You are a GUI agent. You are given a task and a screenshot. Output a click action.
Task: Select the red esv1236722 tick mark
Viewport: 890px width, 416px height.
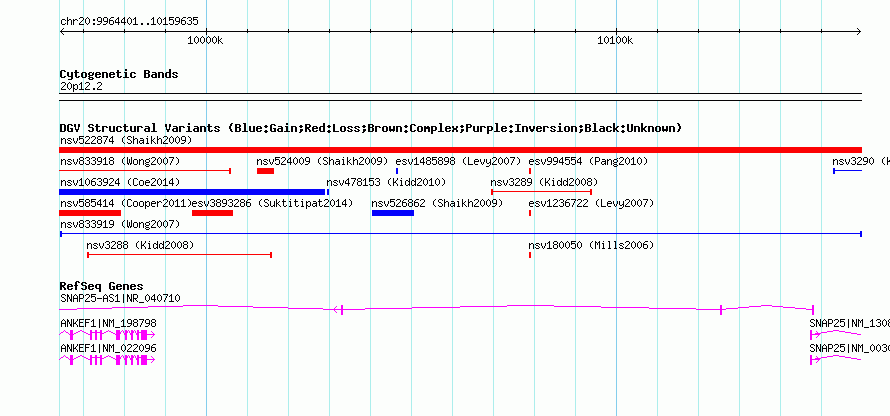(530, 213)
